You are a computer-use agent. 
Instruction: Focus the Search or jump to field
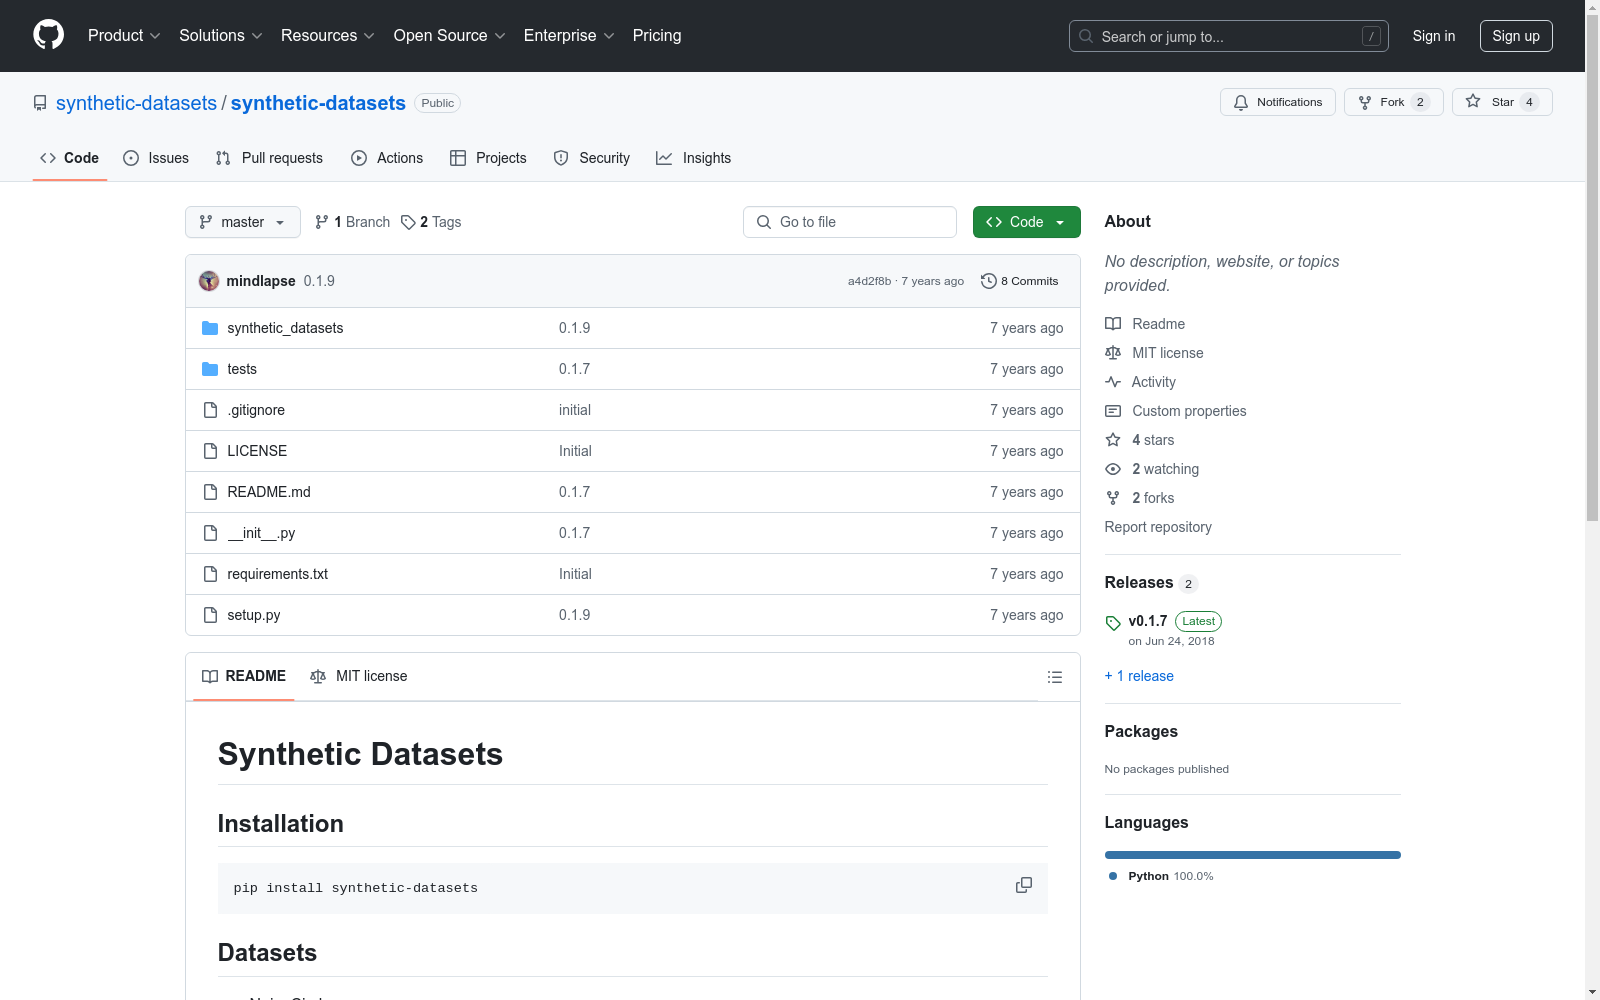coord(1228,36)
